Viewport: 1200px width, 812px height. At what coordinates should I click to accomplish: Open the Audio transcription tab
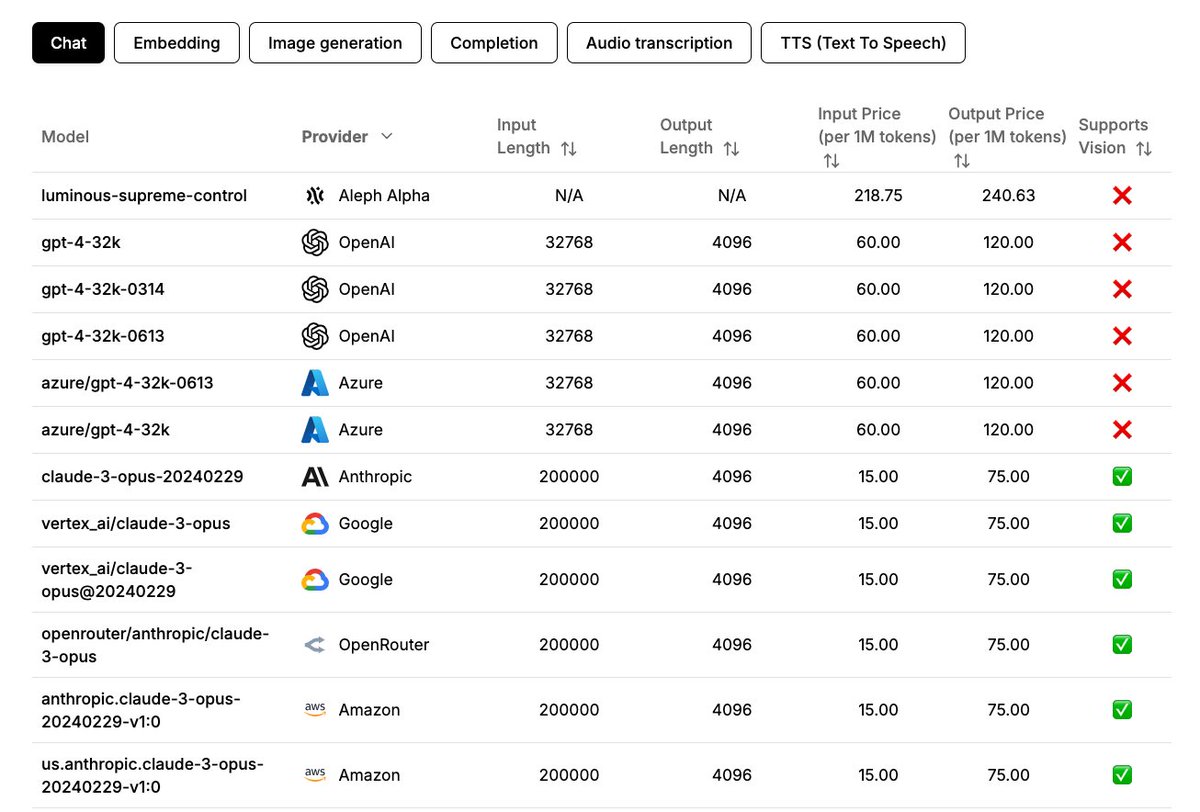(x=659, y=43)
